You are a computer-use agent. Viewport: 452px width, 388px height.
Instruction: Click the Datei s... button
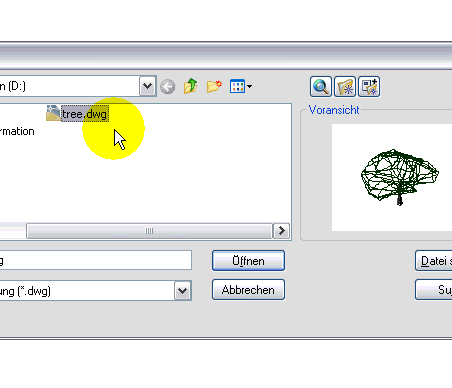pyautogui.click(x=434, y=261)
